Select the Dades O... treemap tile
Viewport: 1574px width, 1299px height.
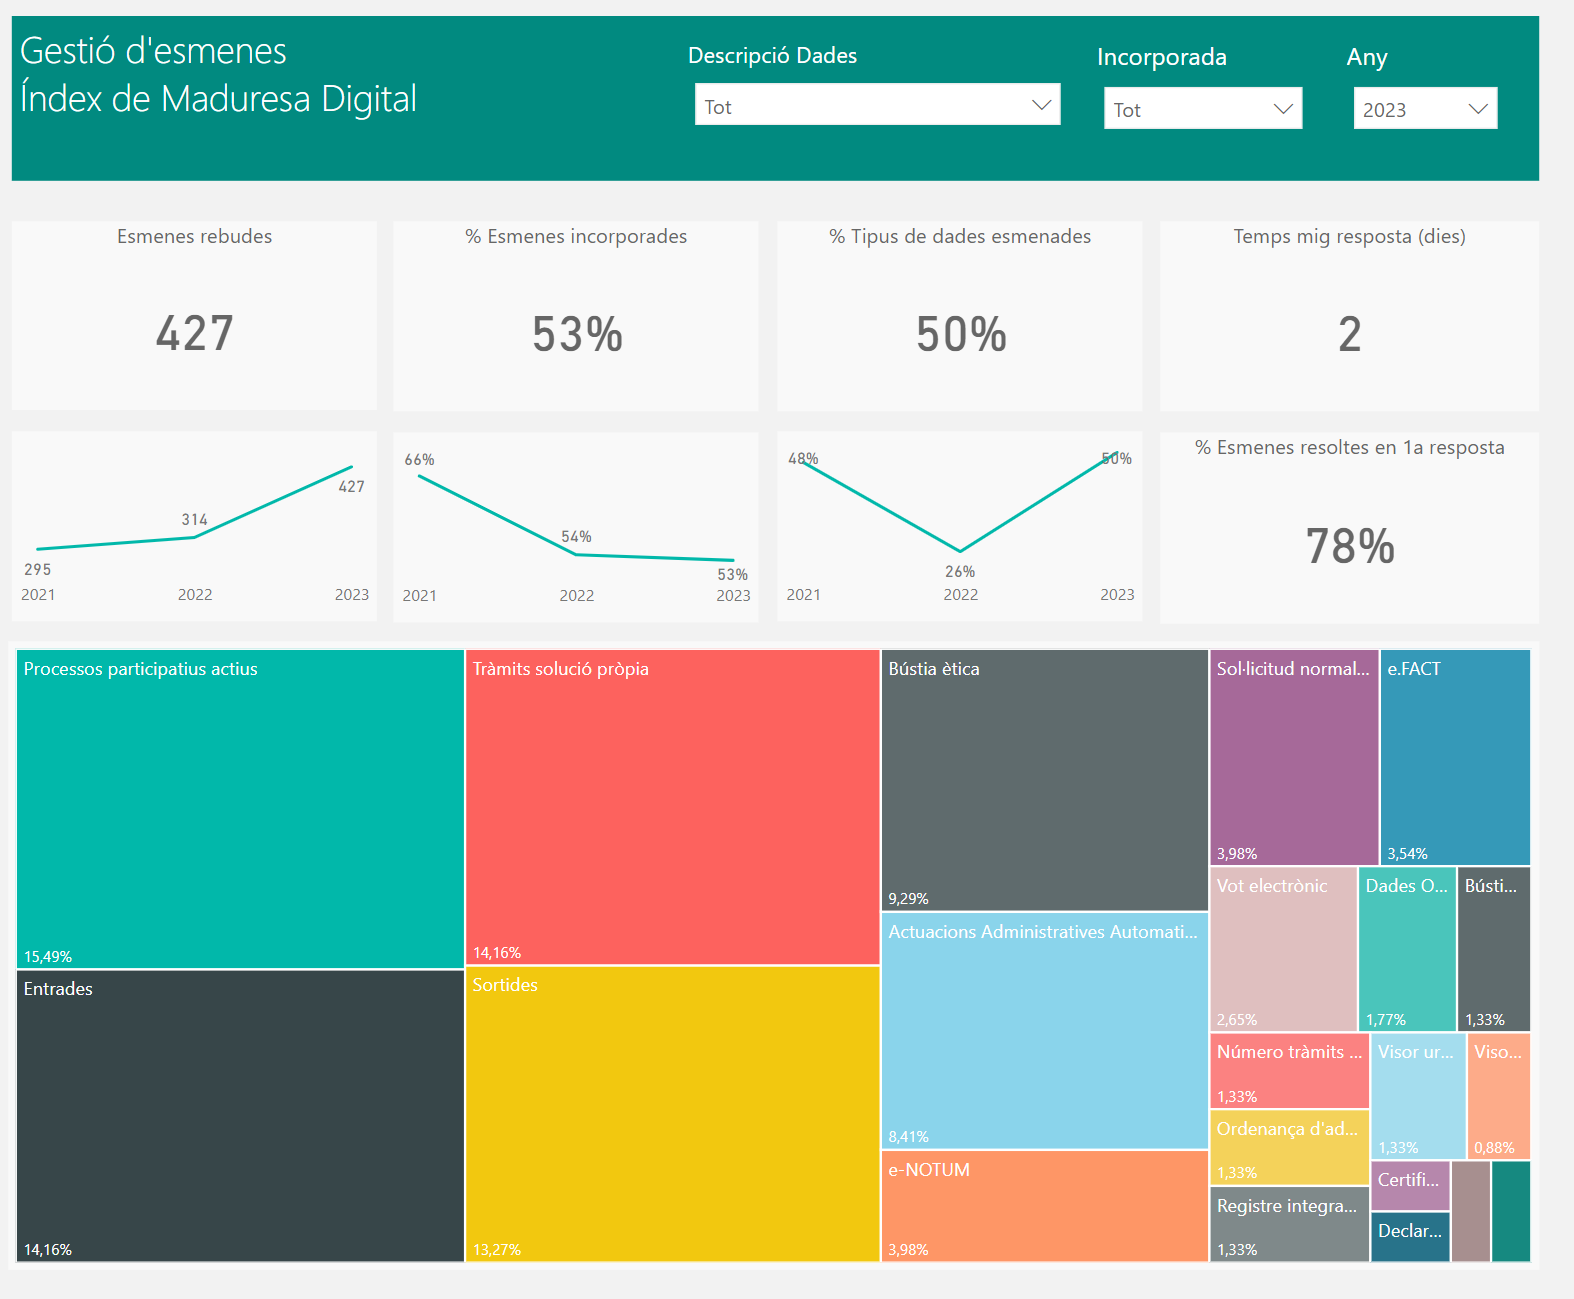click(1407, 949)
